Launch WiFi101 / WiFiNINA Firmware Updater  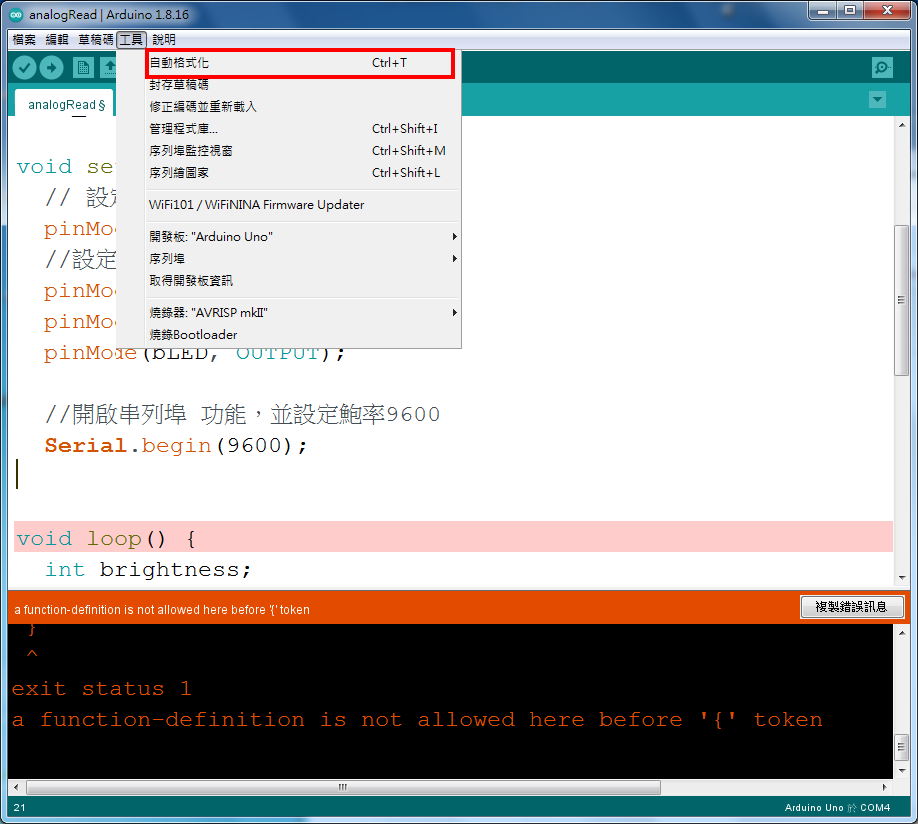click(x=303, y=205)
